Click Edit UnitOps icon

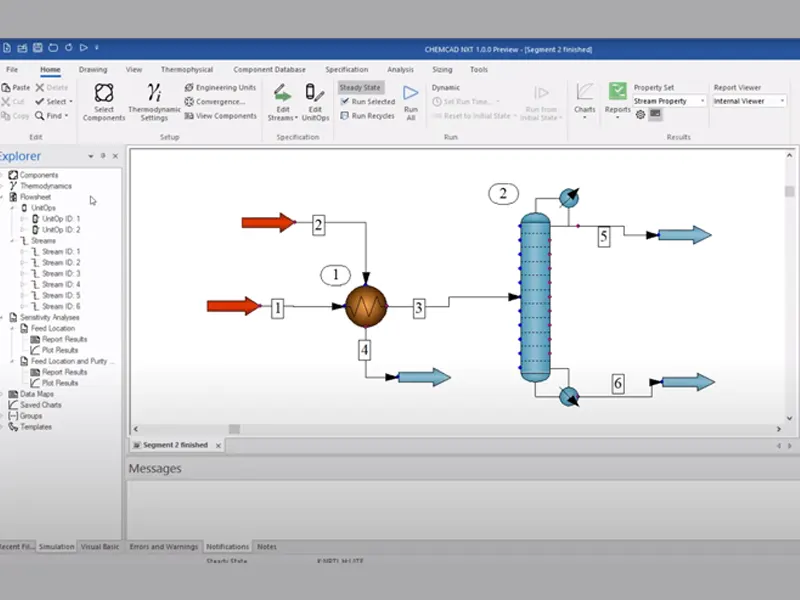click(314, 93)
